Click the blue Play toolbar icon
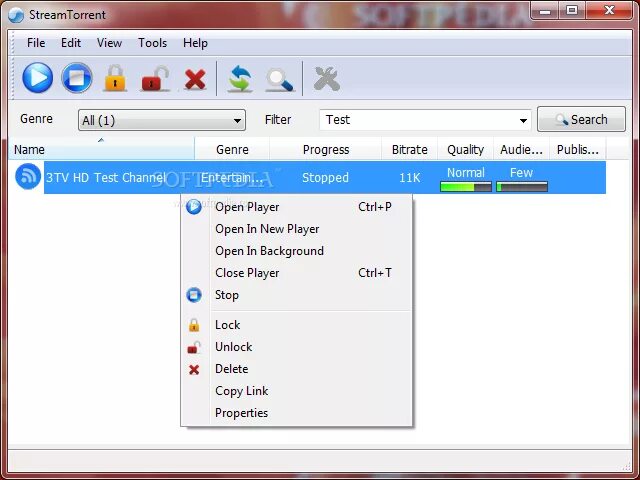This screenshot has width=640, height=480. 38,78
